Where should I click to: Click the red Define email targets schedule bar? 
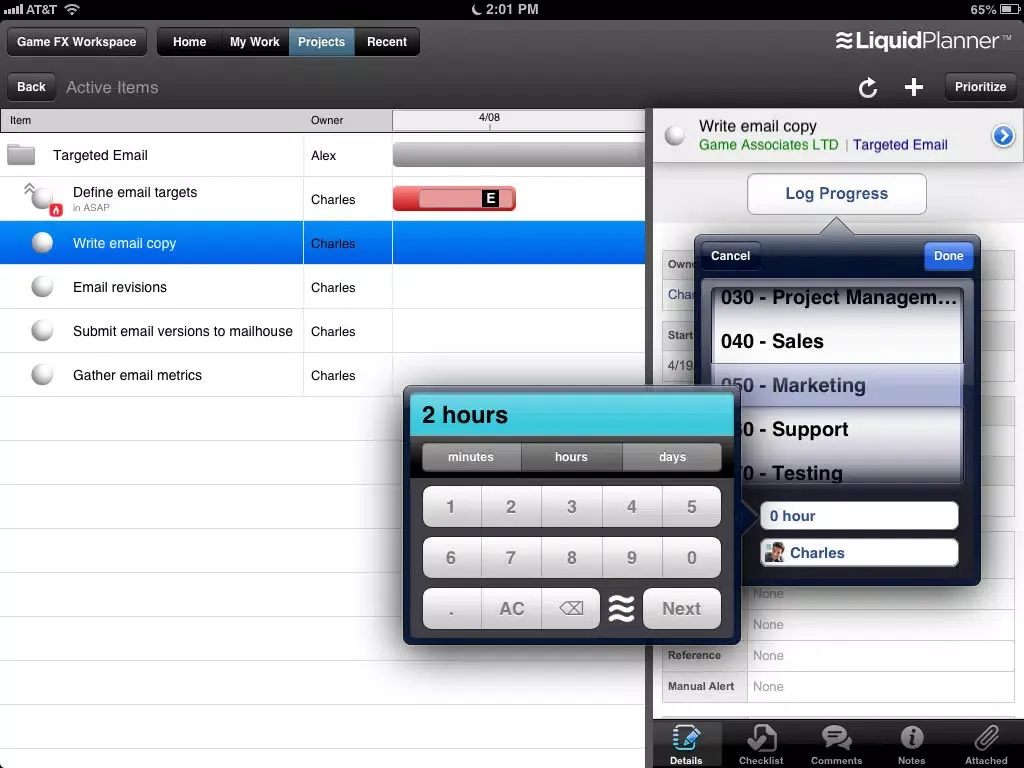pyautogui.click(x=455, y=199)
